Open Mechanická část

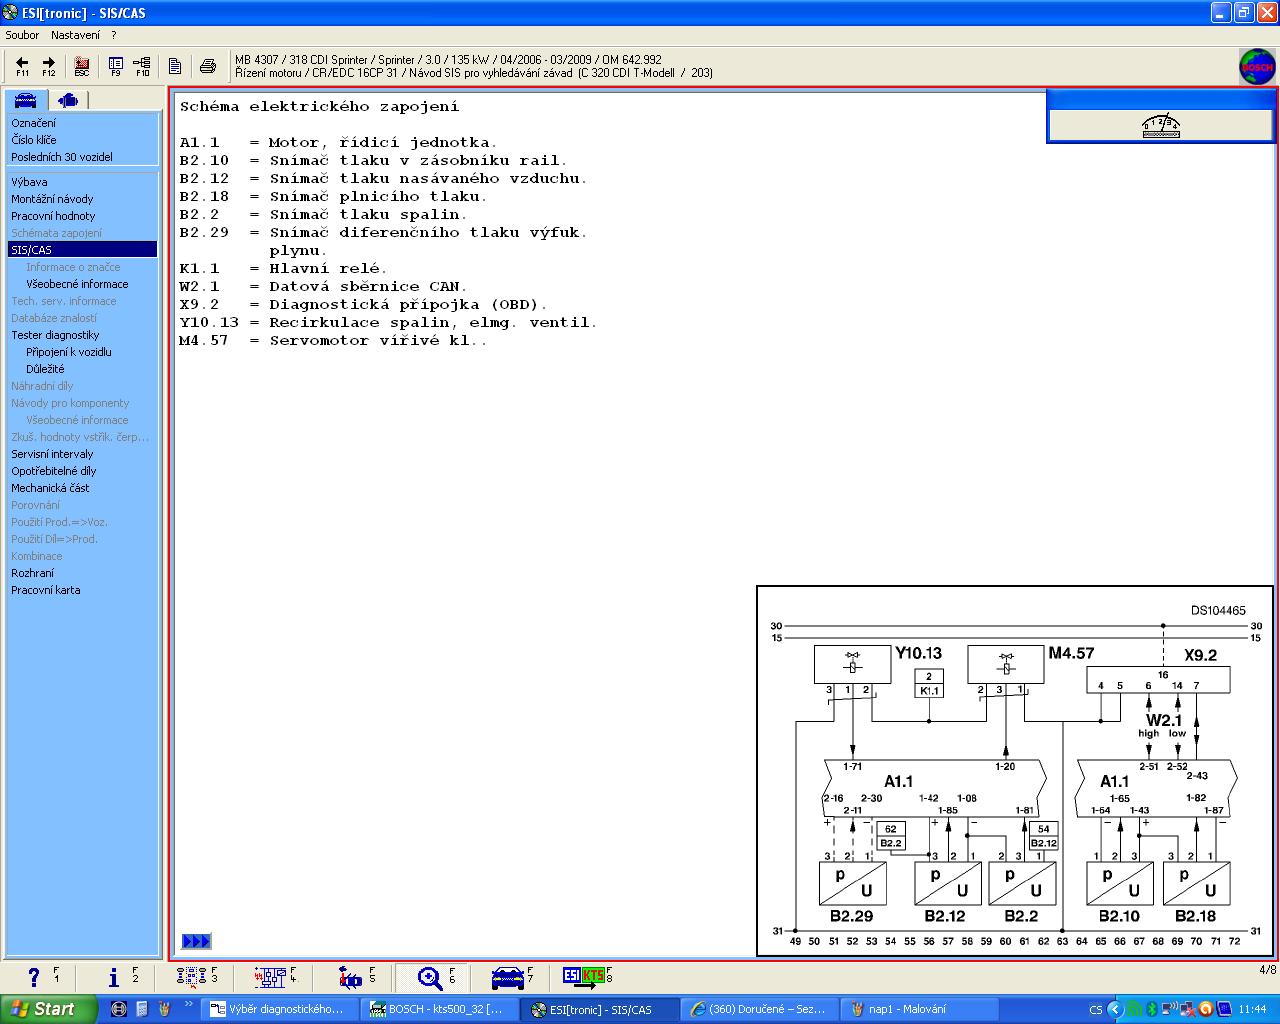click(x=50, y=488)
